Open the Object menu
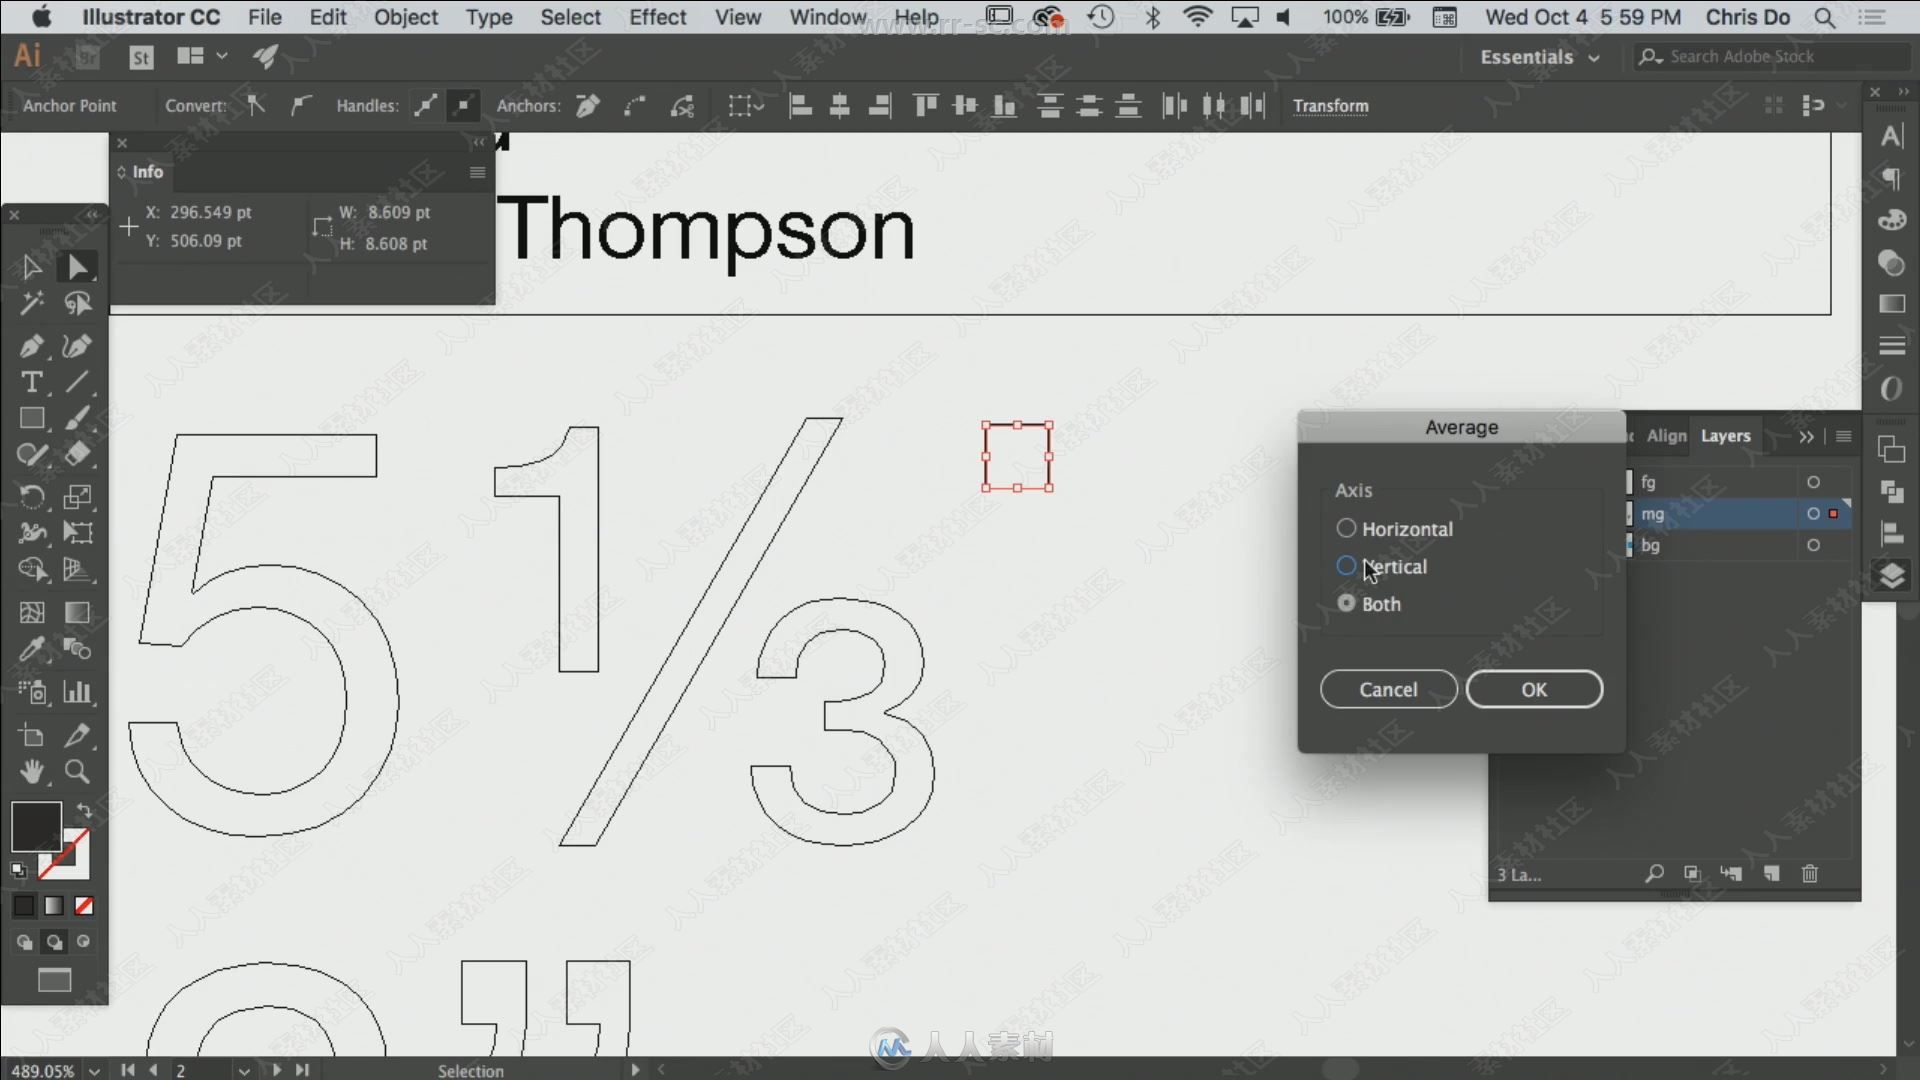 pyautogui.click(x=407, y=17)
